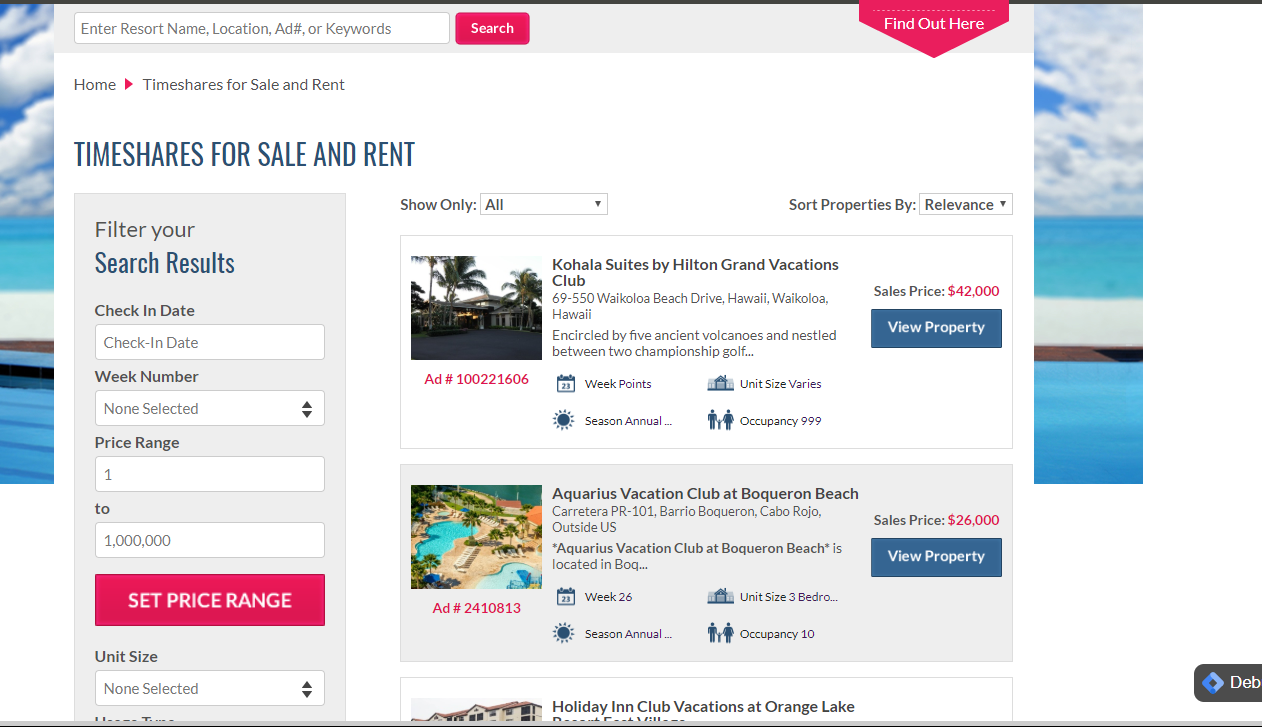Image resolution: width=1262 pixels, height=727 pixels.
Task: Click the minimum price field showing 1
Action: click(210, 474)
